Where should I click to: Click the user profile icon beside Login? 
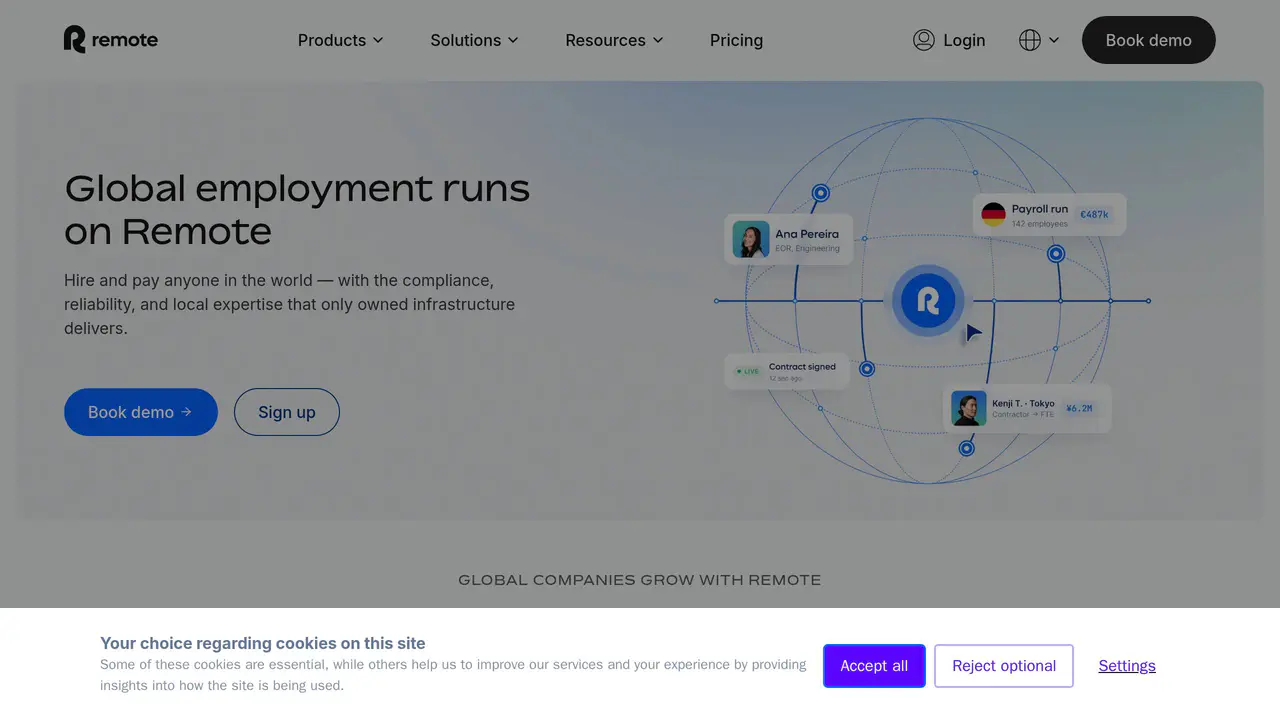[924, 40]
